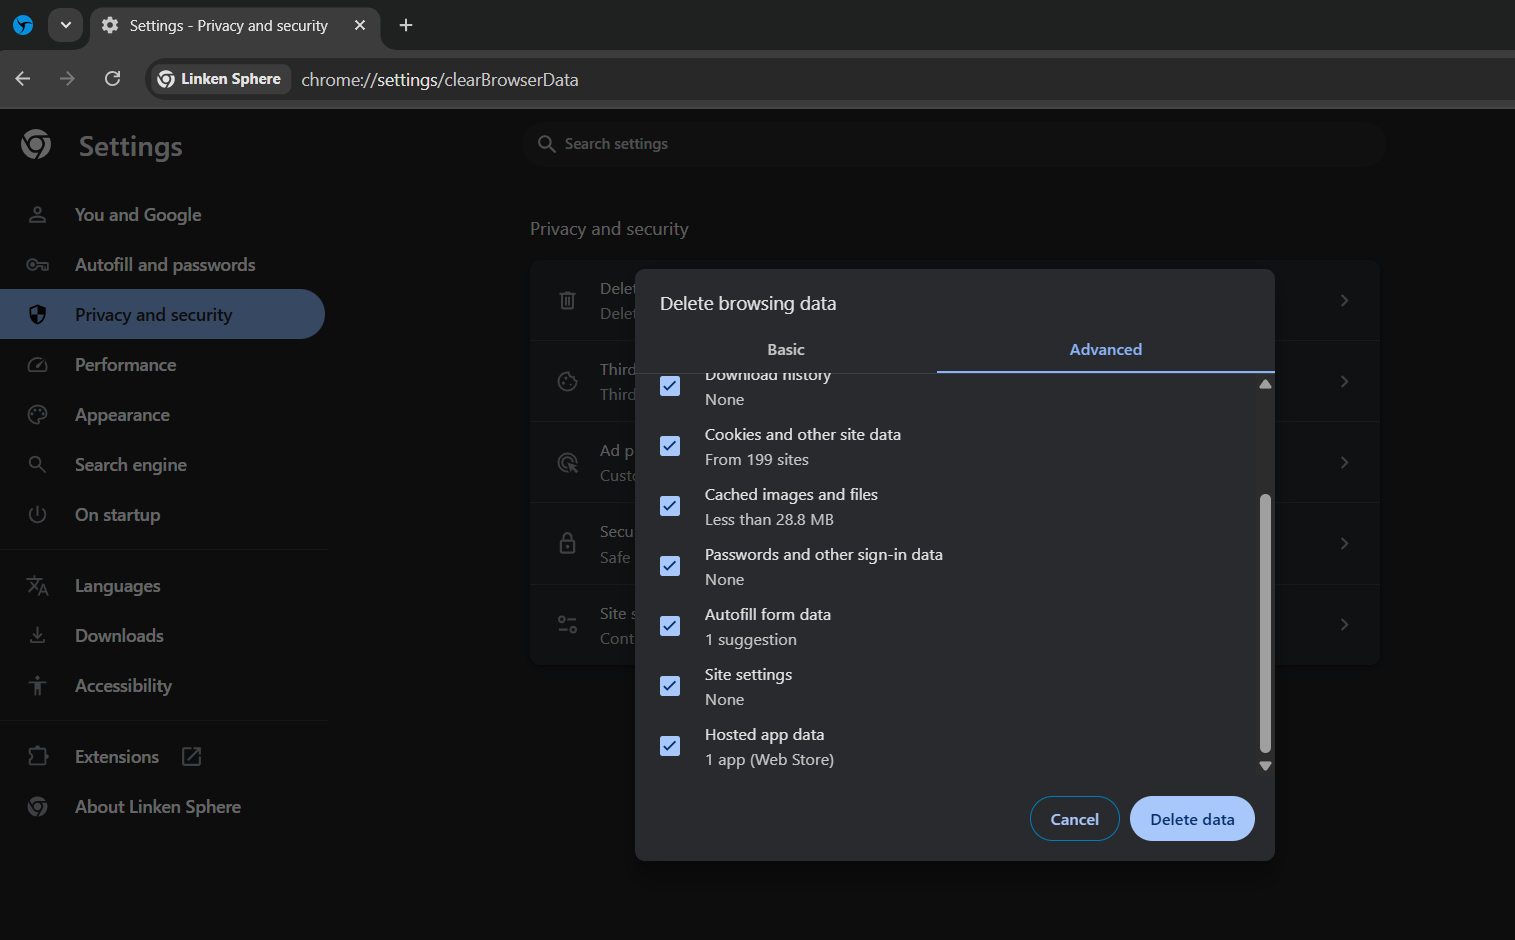Click the dialog's vertical scrollbar thumb
1515x940 pixels.
tap(1265, 620)
